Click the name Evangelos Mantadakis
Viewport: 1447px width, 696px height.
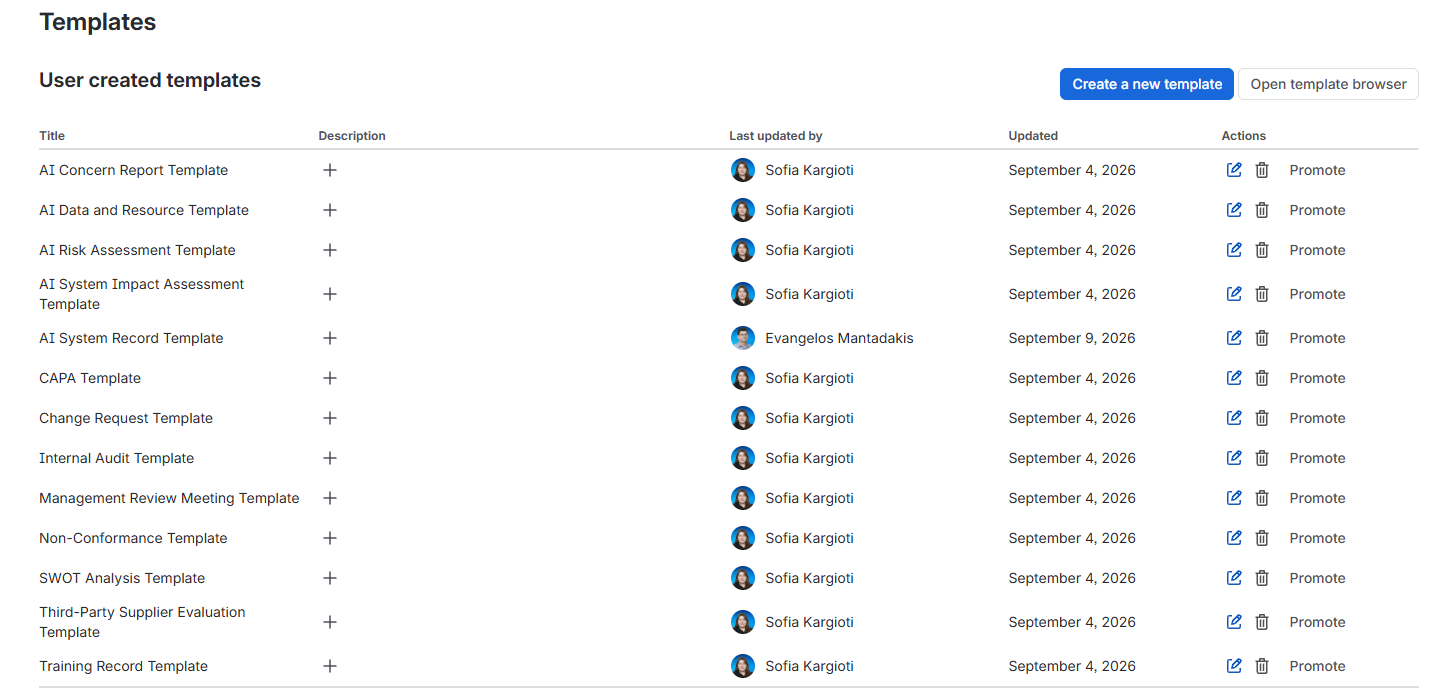[x=839, y=338]
